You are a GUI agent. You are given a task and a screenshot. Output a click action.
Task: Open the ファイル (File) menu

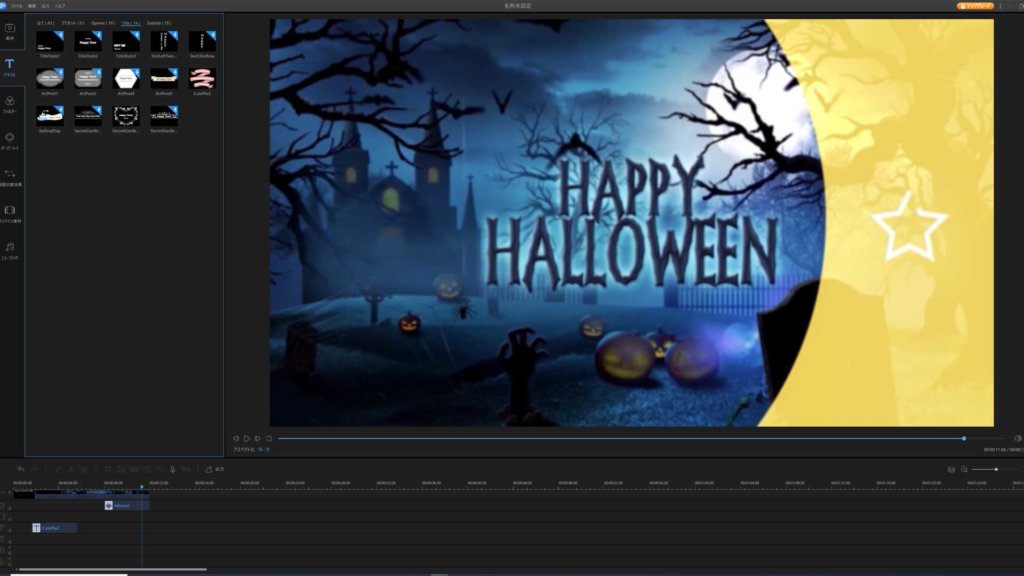tap(17, 6)
